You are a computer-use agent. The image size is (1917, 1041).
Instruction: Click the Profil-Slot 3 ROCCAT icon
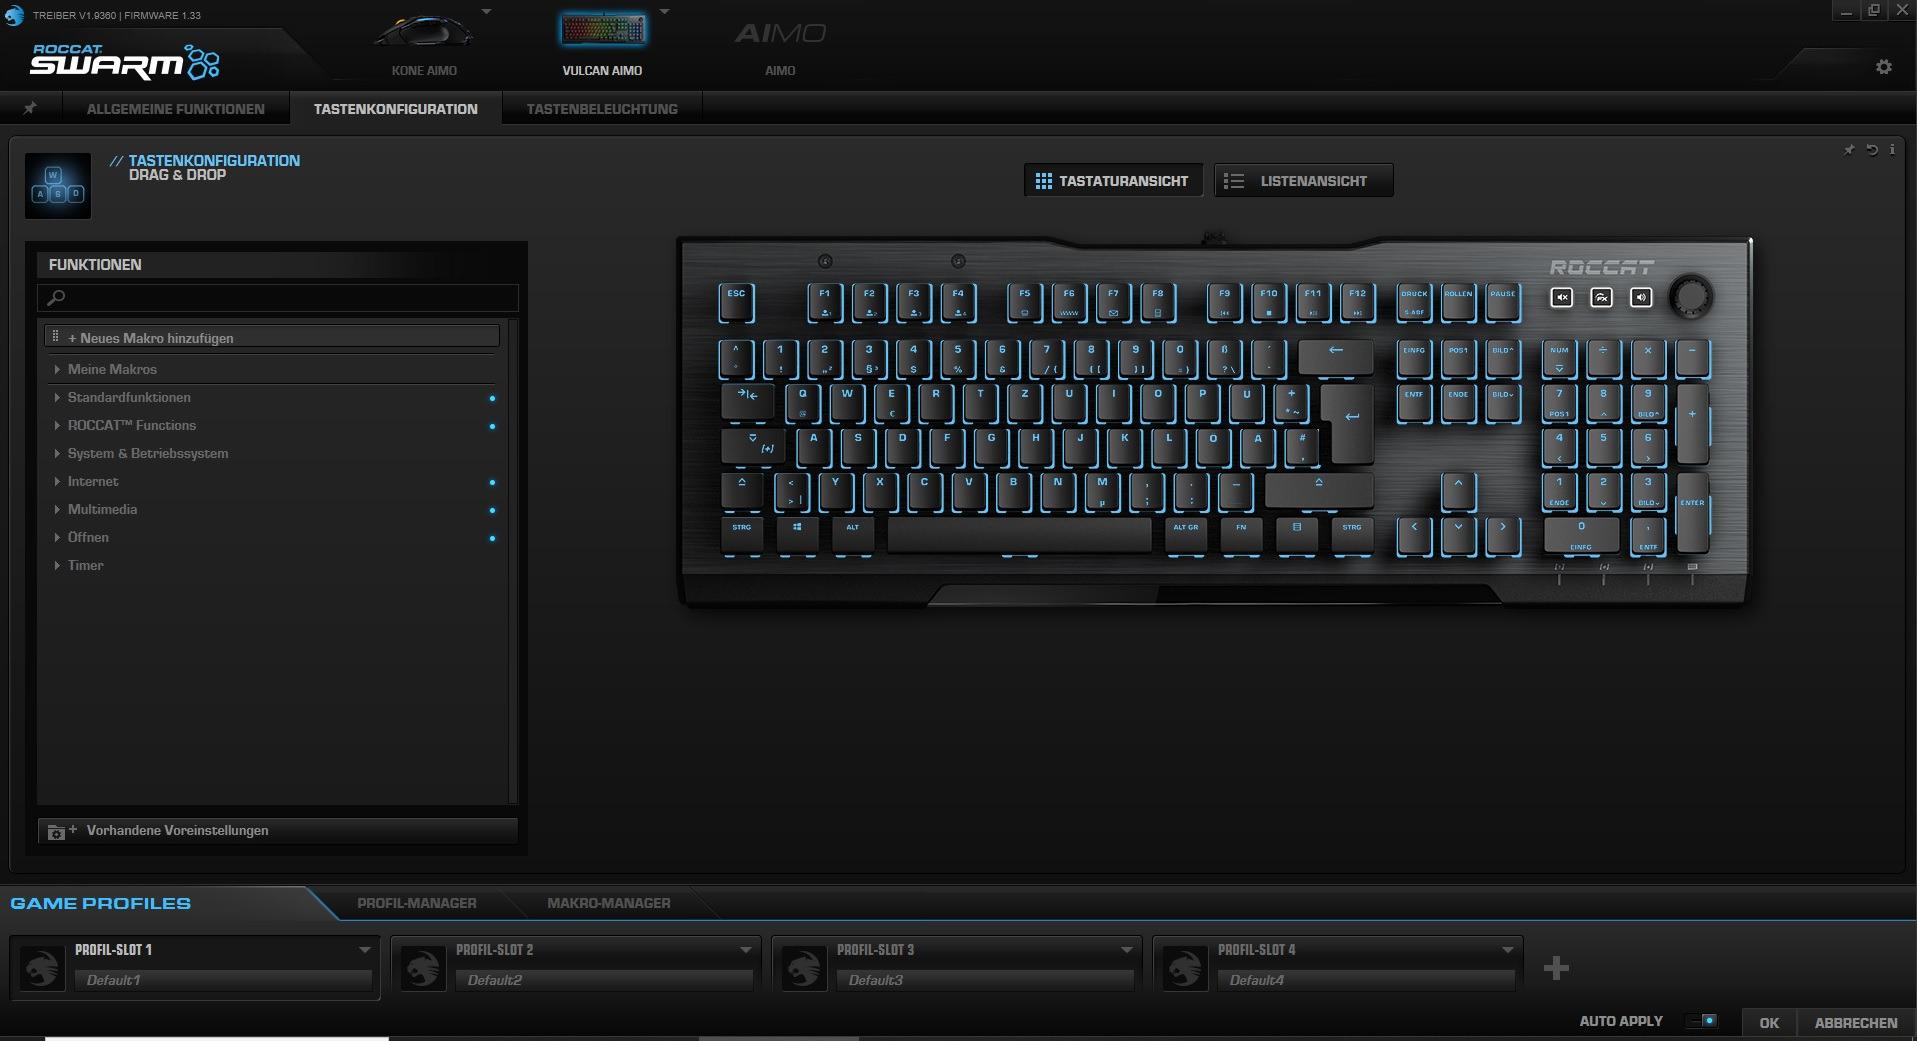pyautogui.click(x=804, y=968)
